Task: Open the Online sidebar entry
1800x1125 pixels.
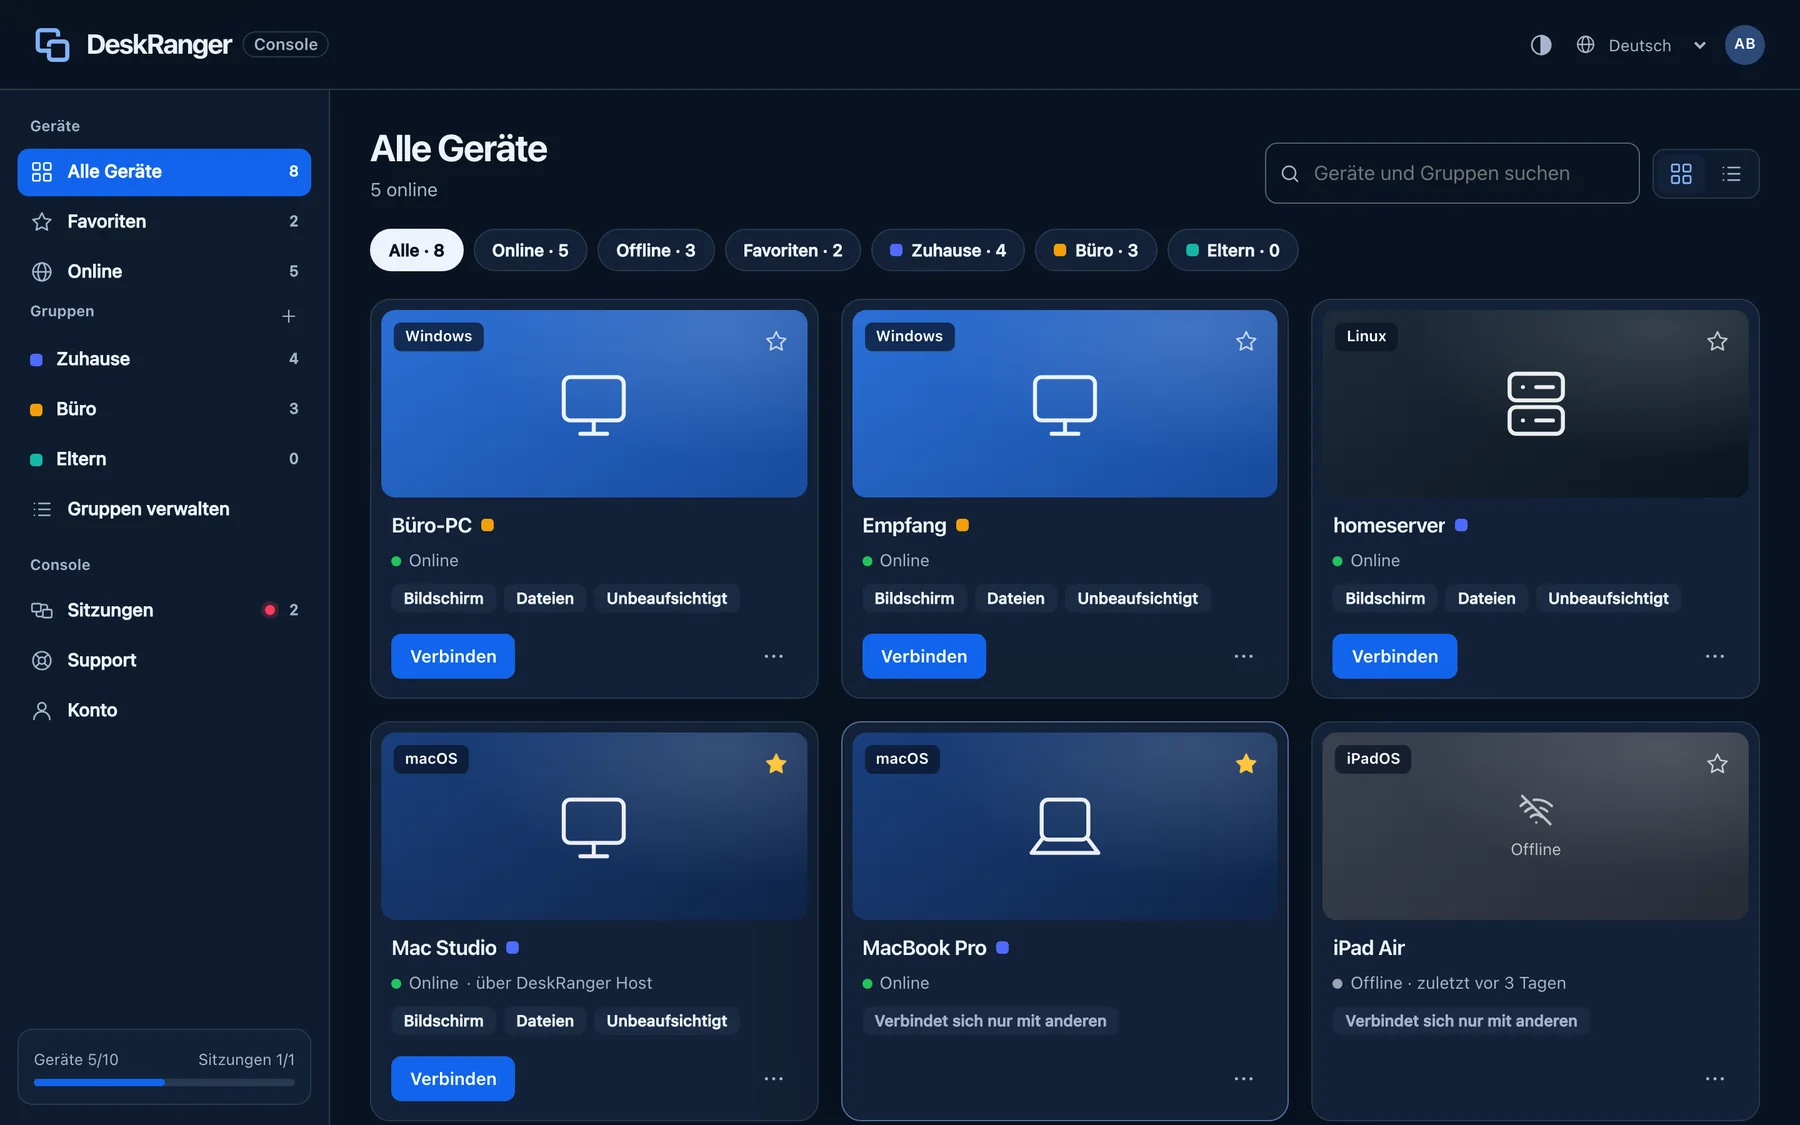Action: point(164,272)
